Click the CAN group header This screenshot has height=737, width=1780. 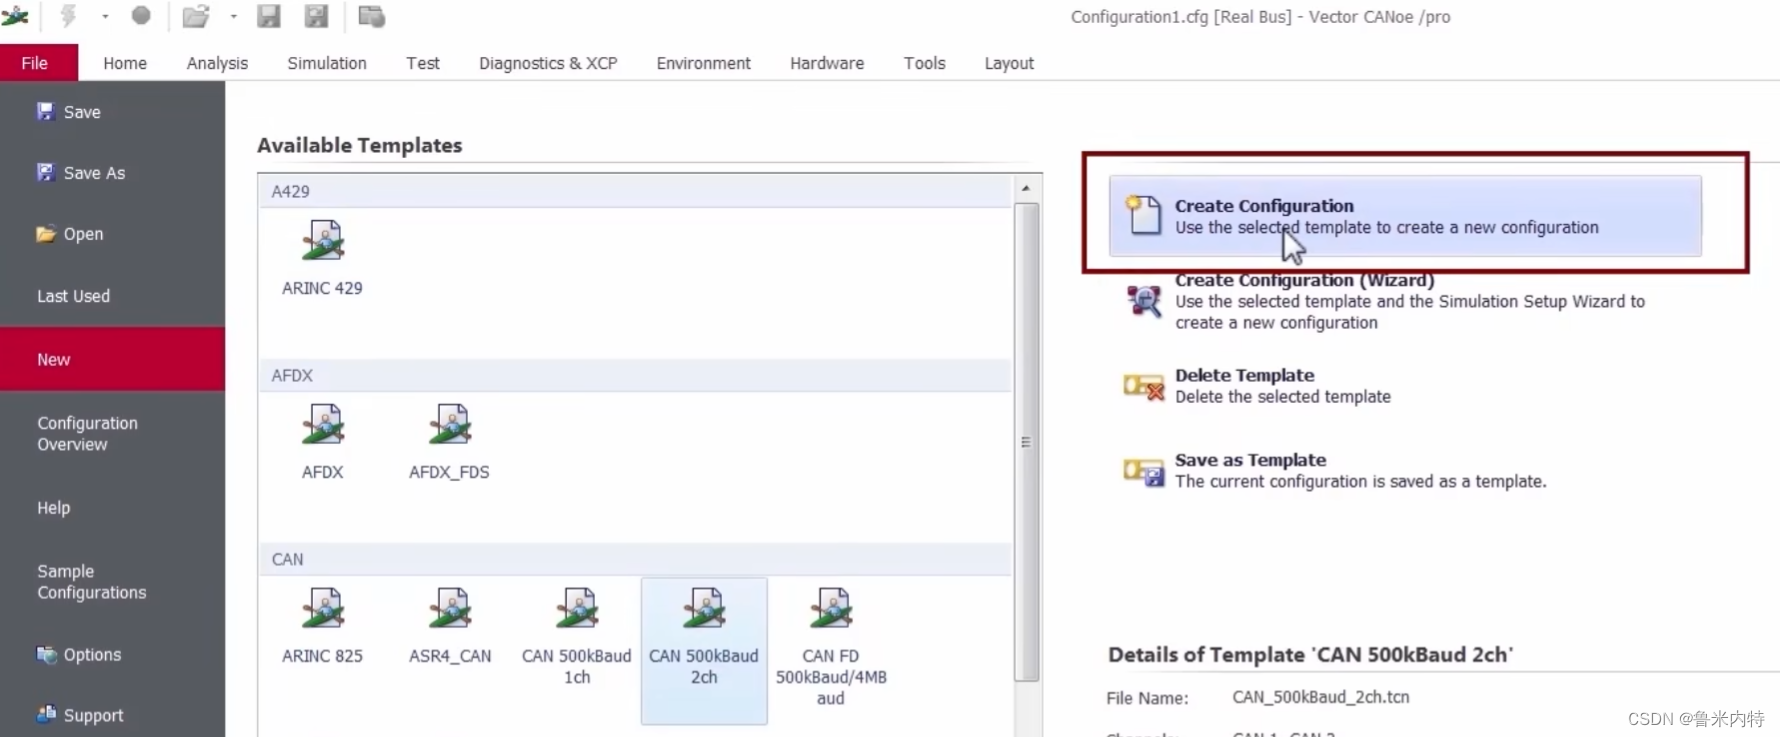tap(635, 559)
